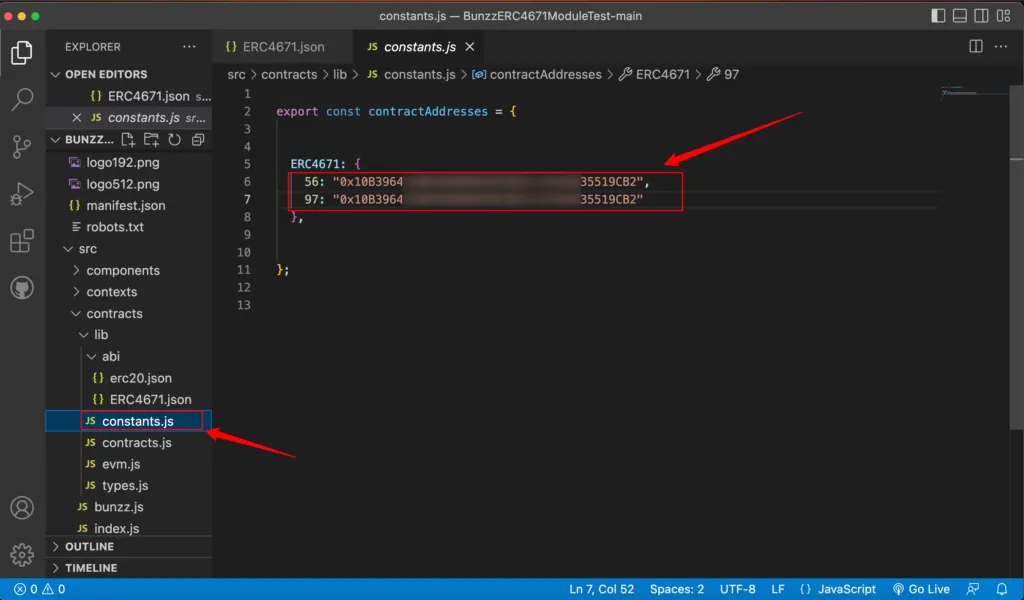Open Run and Debug panel
The image size is (1024, 600).
click(22, 194)
